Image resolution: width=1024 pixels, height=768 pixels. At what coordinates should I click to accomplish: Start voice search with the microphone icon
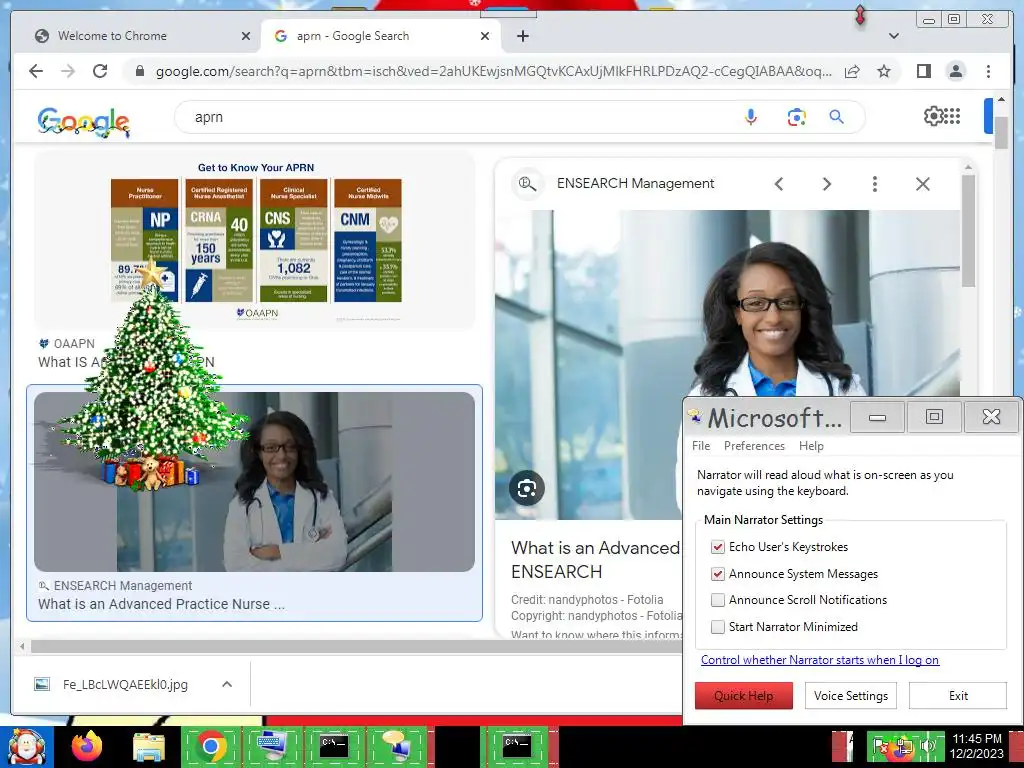click(751, 118)
